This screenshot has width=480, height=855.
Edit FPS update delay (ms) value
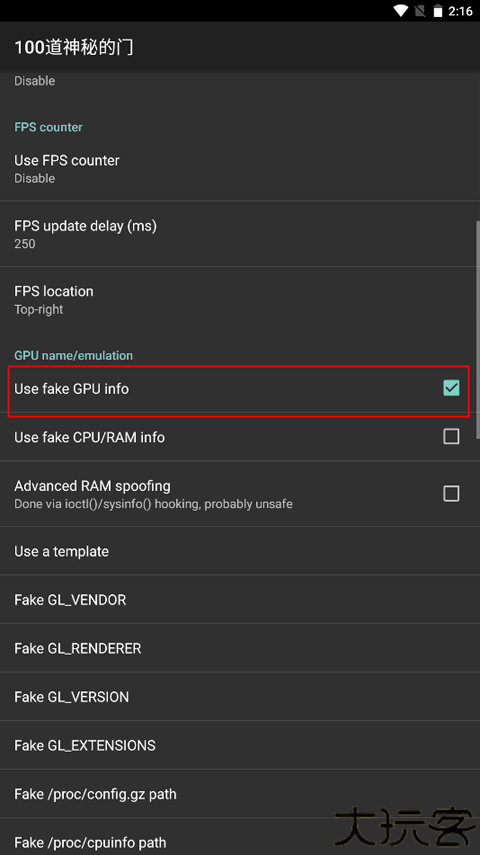(240, 234)
